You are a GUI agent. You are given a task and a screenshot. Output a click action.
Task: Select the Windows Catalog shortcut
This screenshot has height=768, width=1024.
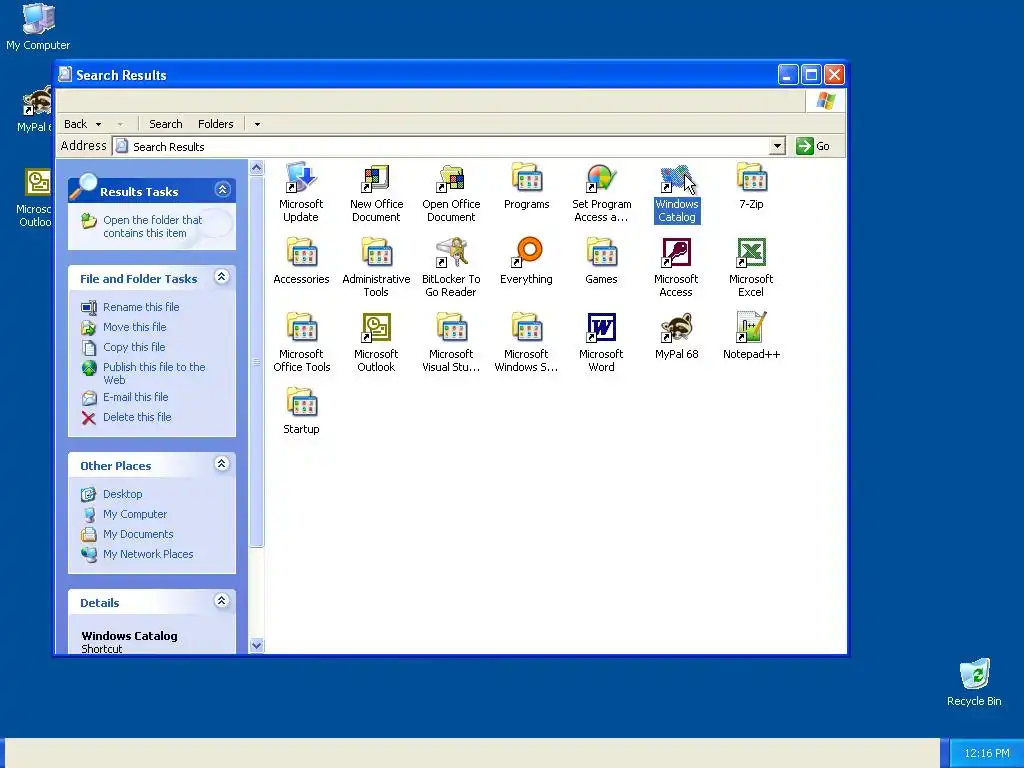(677, 178)
